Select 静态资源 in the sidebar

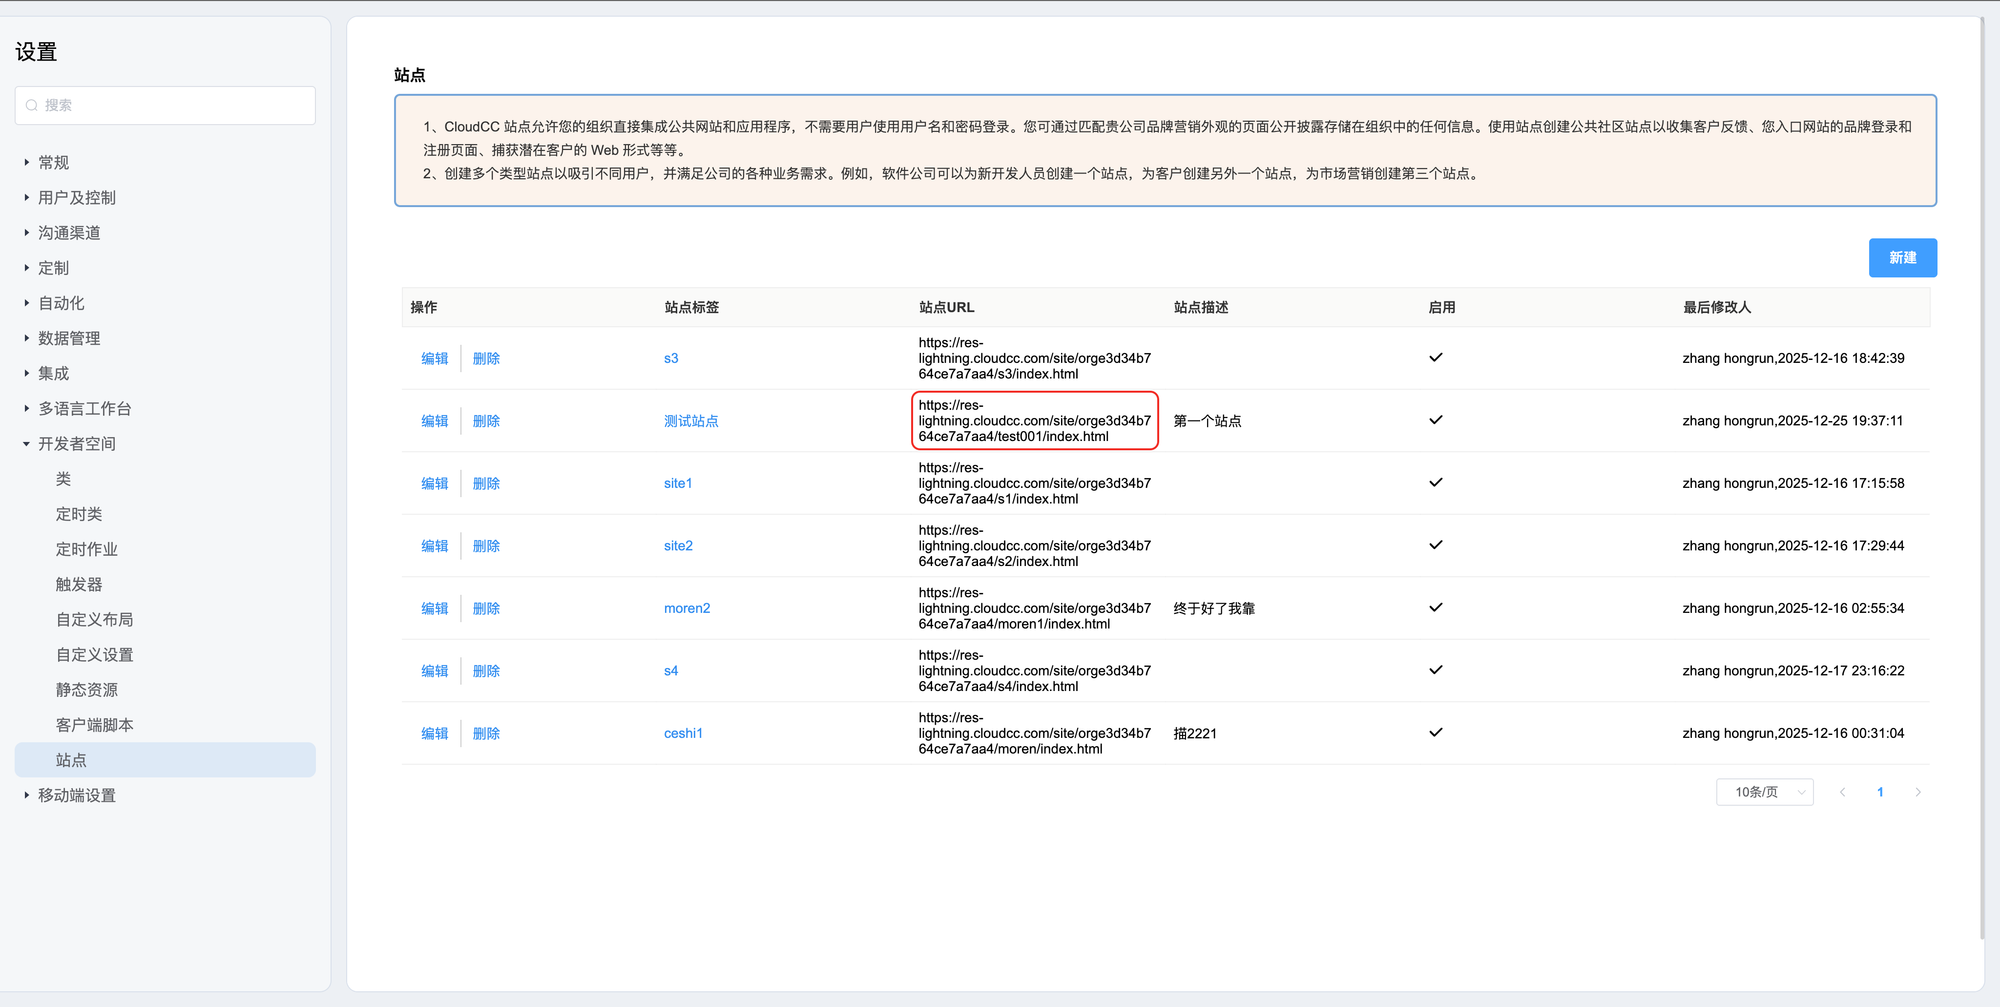coord(87,690)
